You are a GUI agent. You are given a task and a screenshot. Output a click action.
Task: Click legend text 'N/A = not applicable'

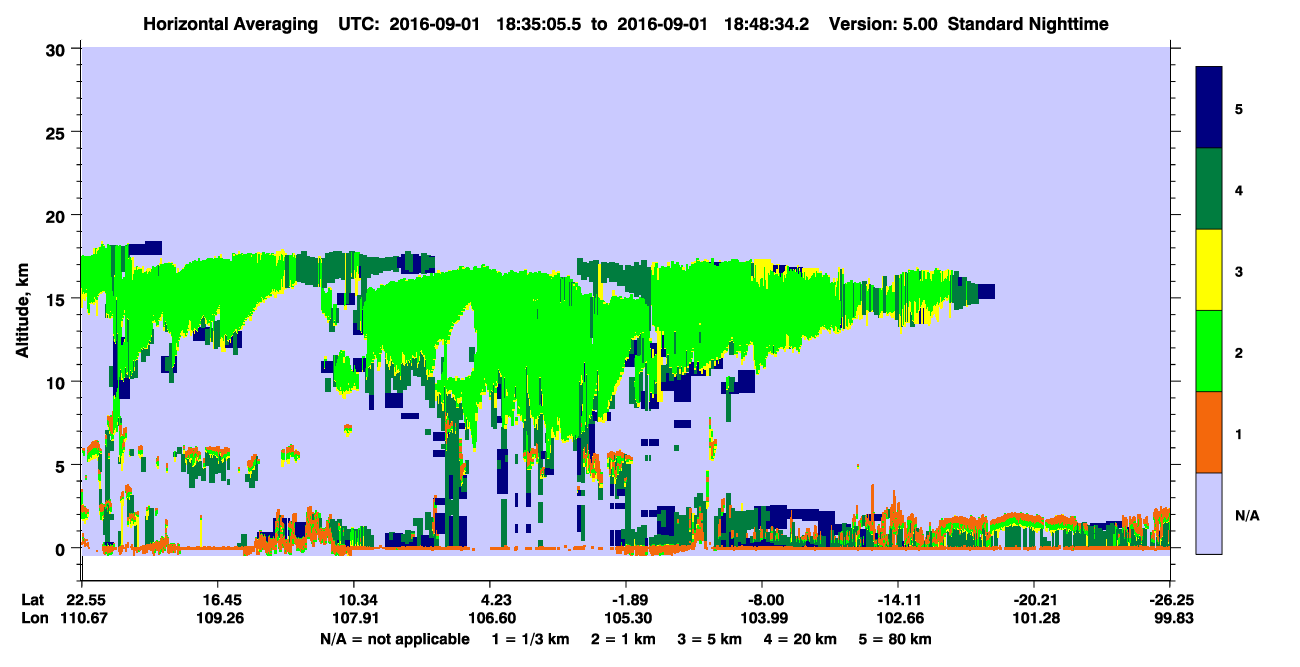(x=395, y=639)
